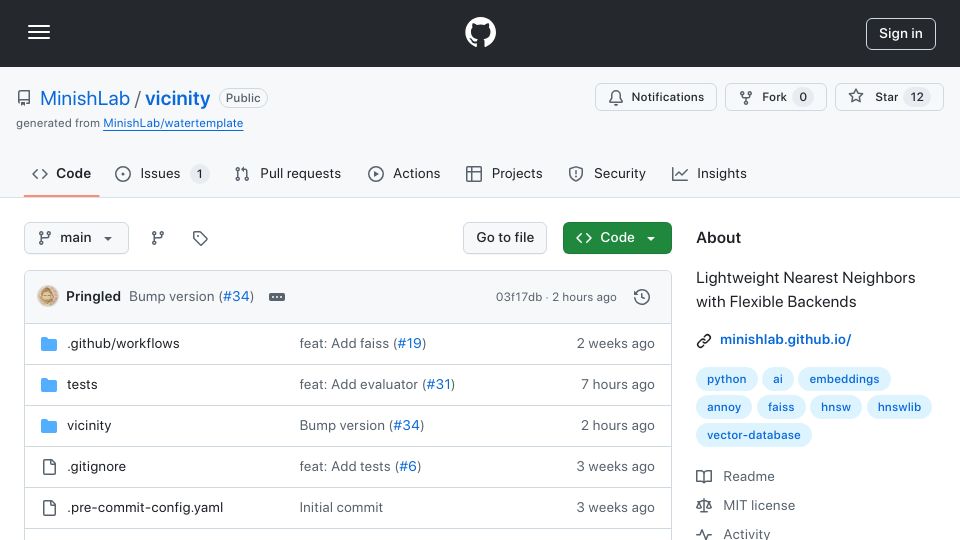Expand the commit message ellipsis button
The image size is (960, 540).
(x=277, y=297)
